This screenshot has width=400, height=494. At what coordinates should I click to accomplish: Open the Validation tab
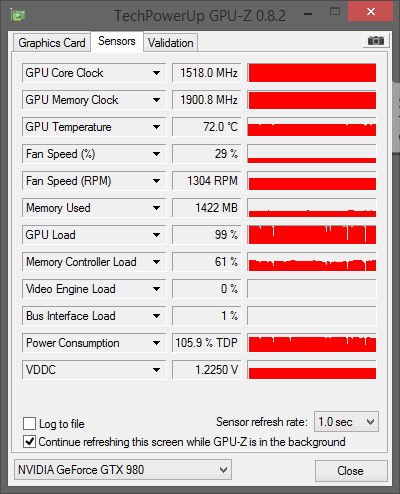tap(171, 43)
